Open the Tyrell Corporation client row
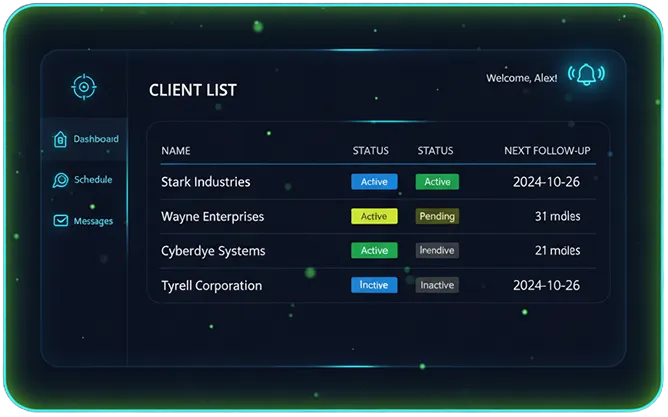This screenshot has width=668, height=417. coord(211,285)
